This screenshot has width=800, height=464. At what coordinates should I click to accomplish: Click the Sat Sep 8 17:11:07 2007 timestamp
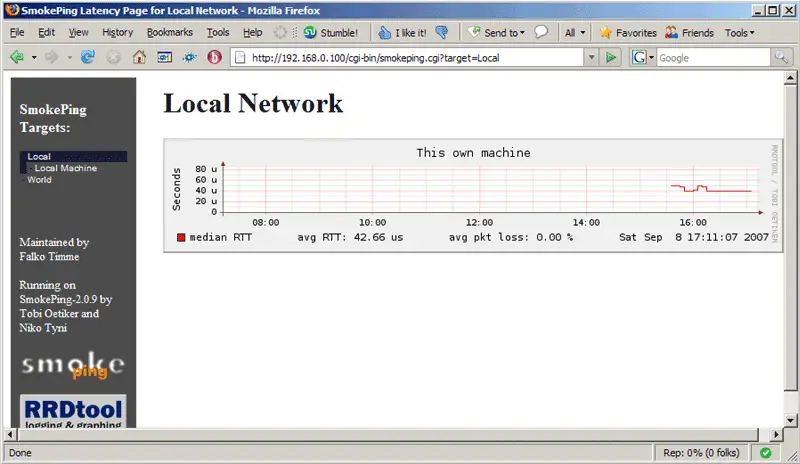[693, 237]
